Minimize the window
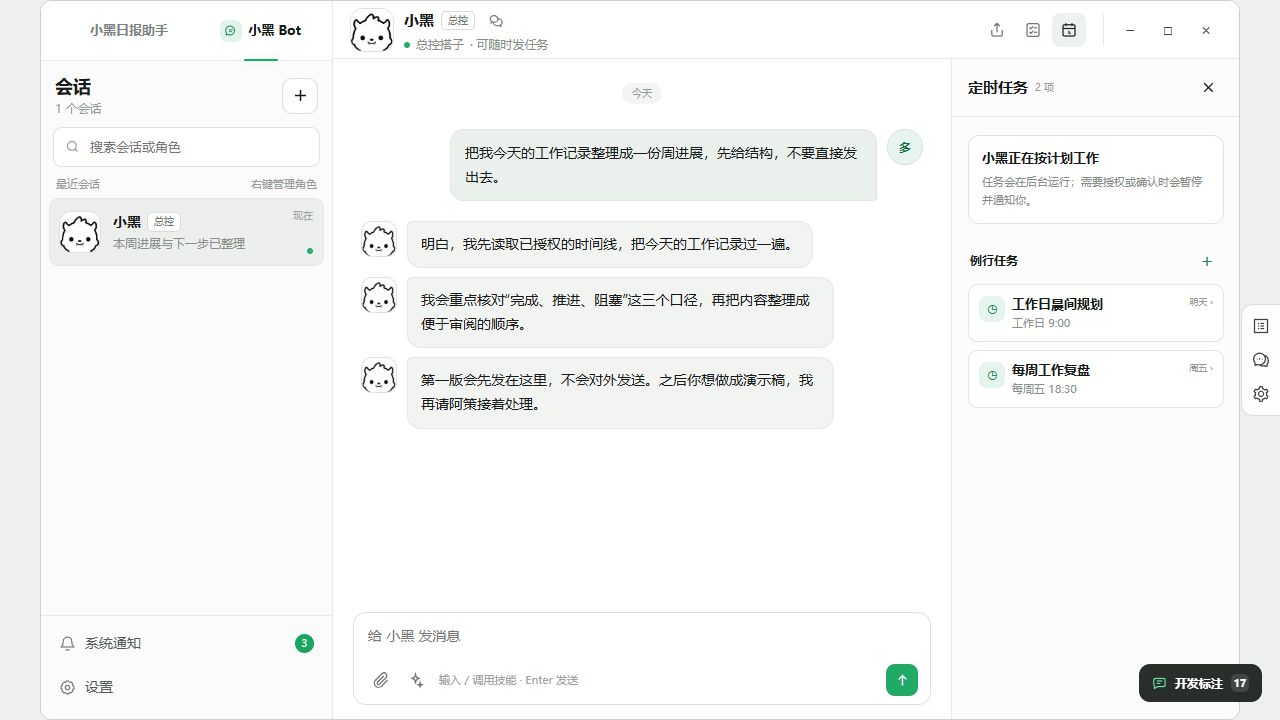This screenshot has width=1280, height=720. pos(1130,30)
